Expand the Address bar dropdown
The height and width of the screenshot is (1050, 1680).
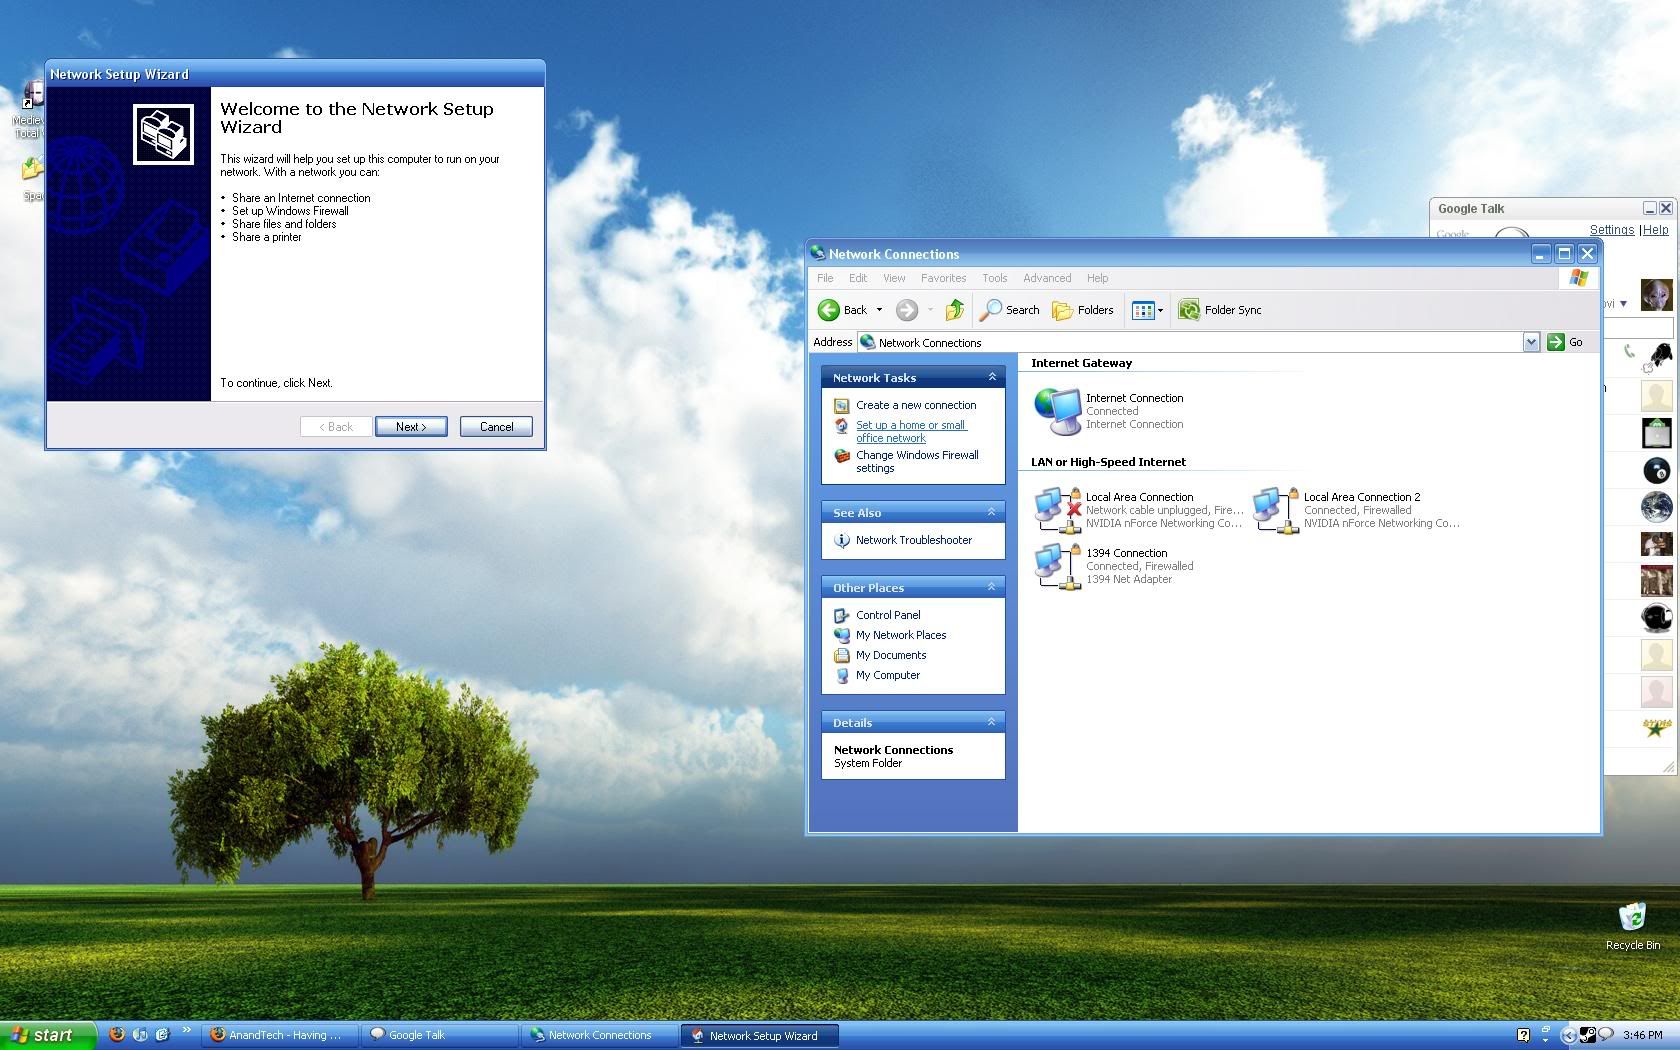pos(1530,342)
